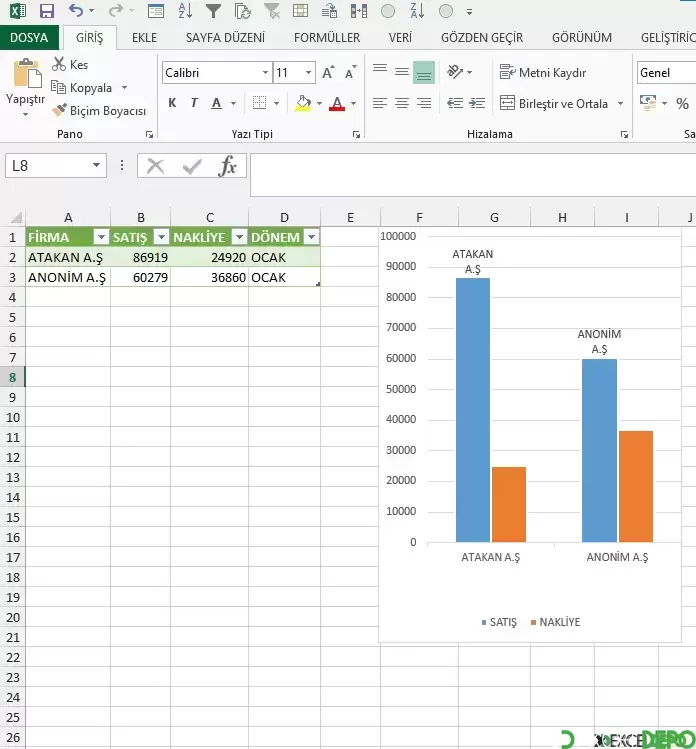Click the orange NAKLİYE bar for ANONİM A.Ş
Screen dimensions: 696x749
coord(636,486)
